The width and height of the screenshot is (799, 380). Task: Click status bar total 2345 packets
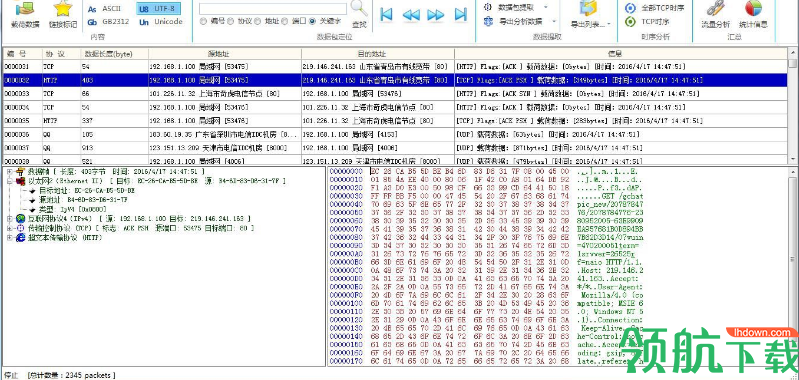click(x=71, y=375)
